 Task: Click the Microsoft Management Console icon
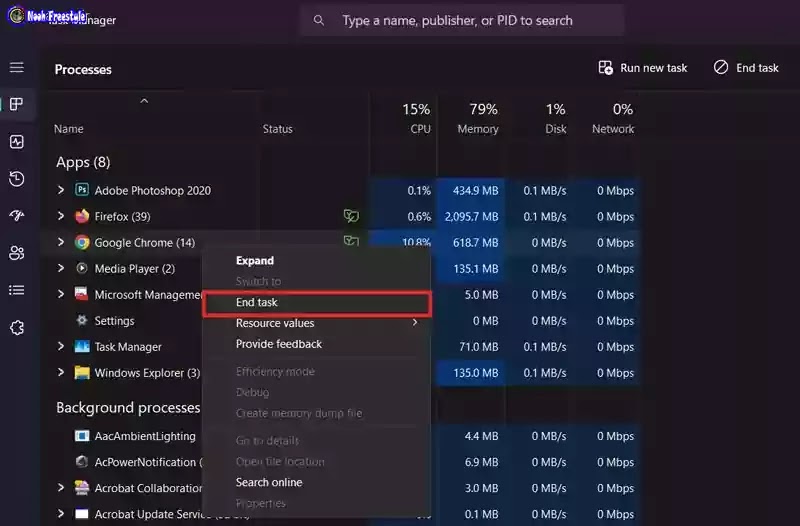pyautogui.click(x=82, y=294)
